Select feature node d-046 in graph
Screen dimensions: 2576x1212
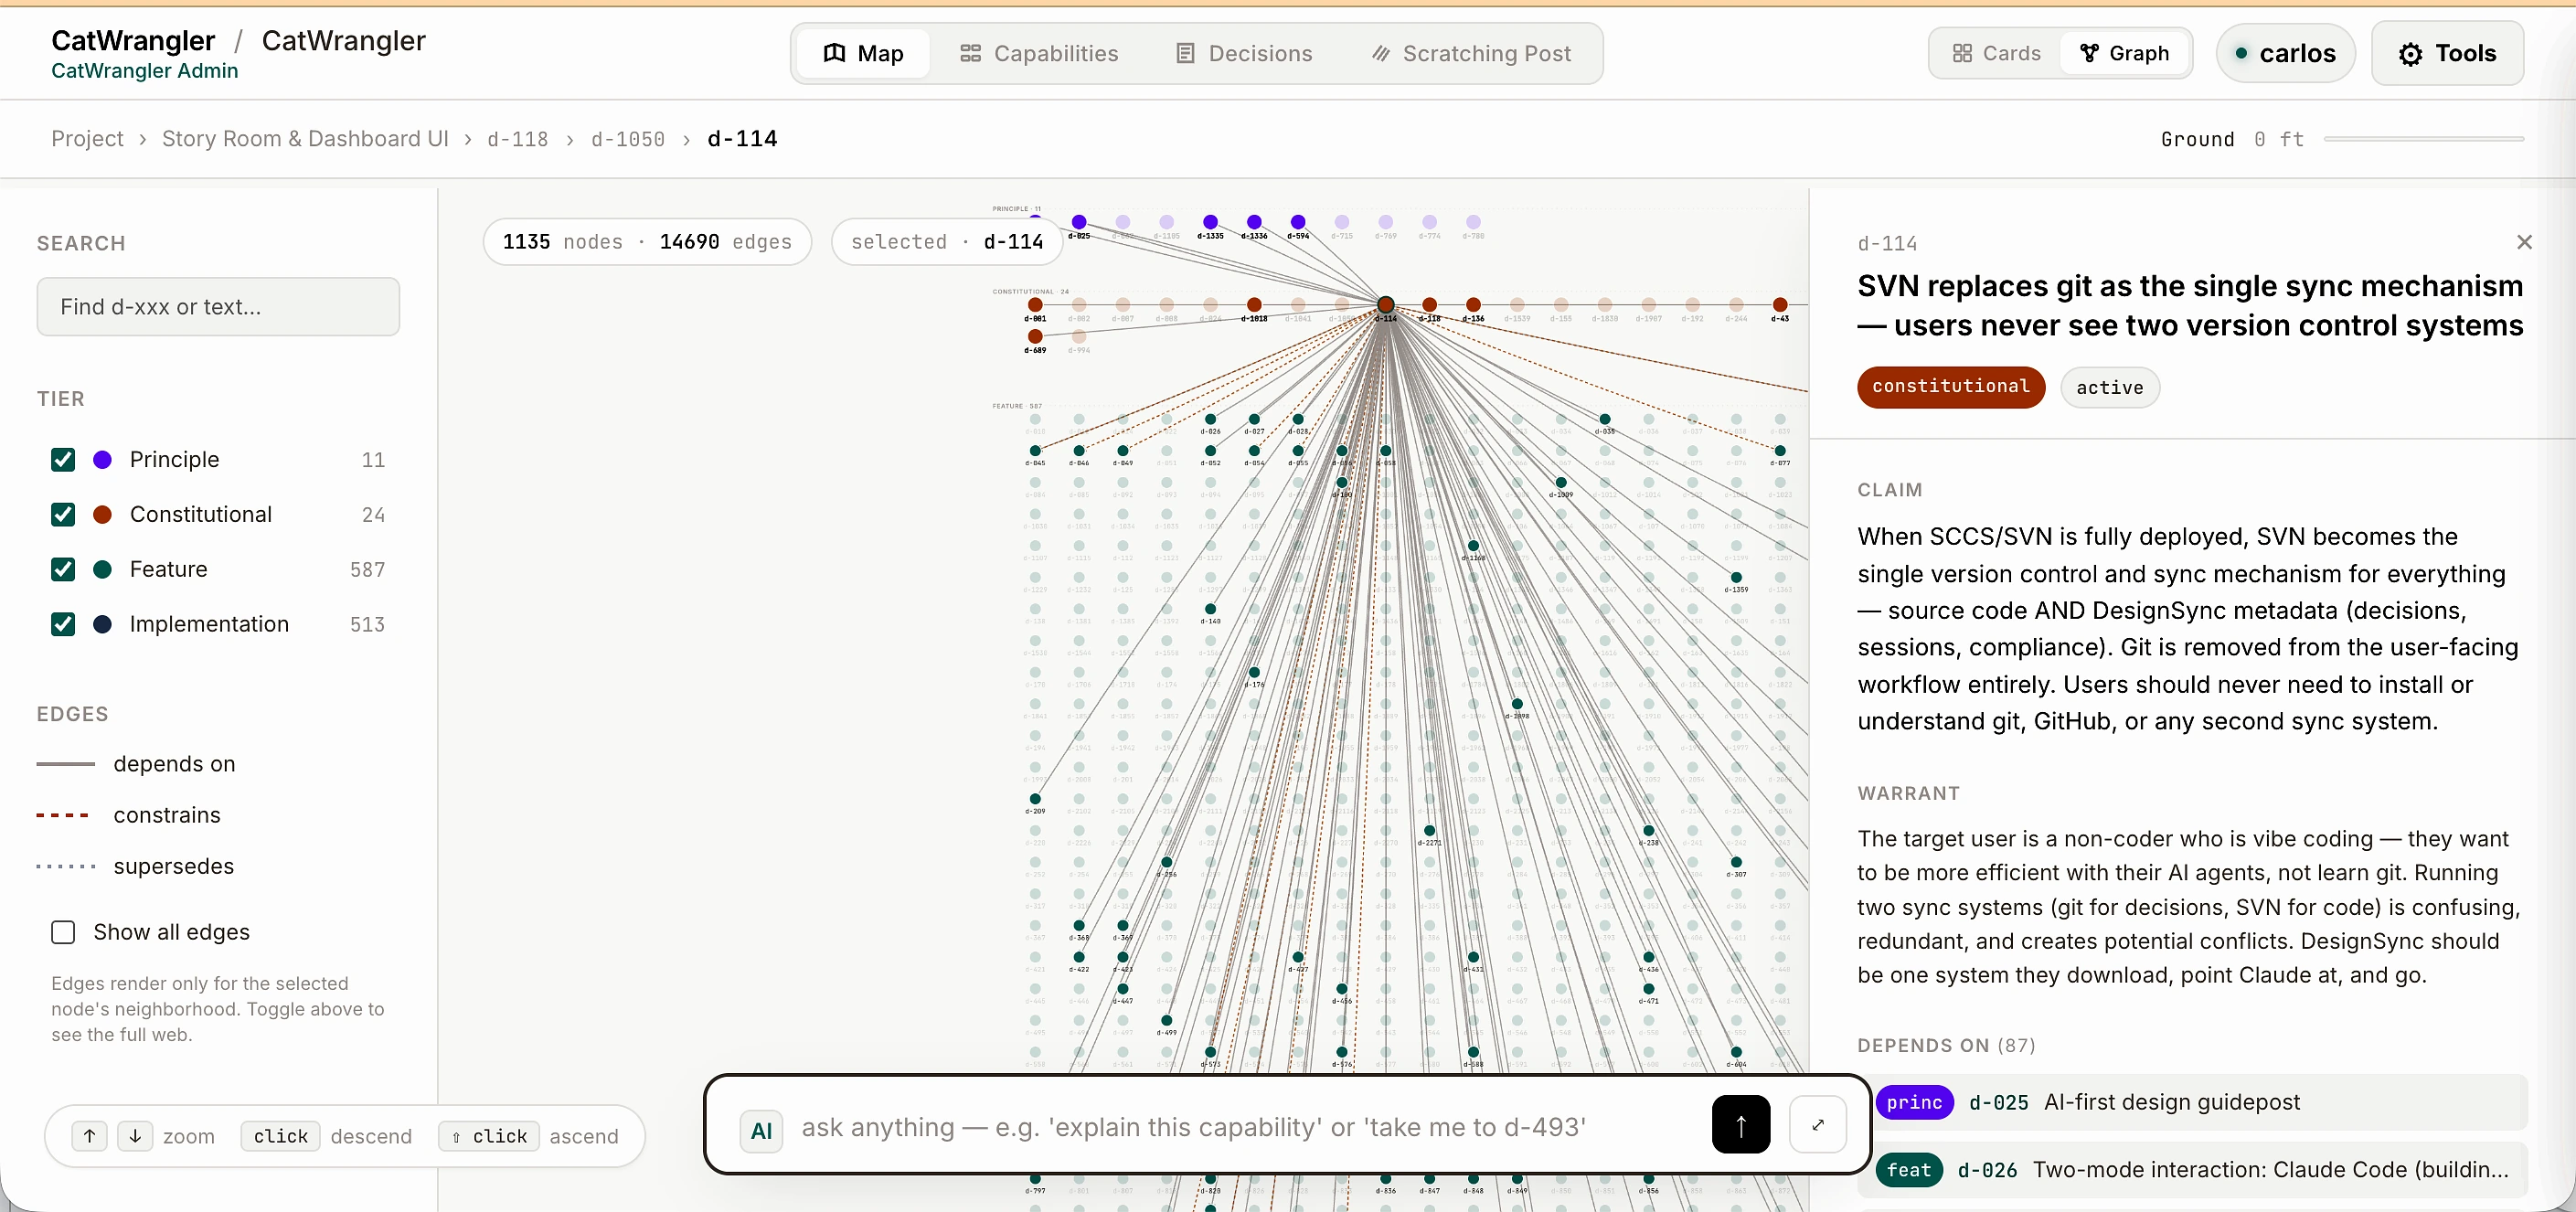(x=1079, y=451)
